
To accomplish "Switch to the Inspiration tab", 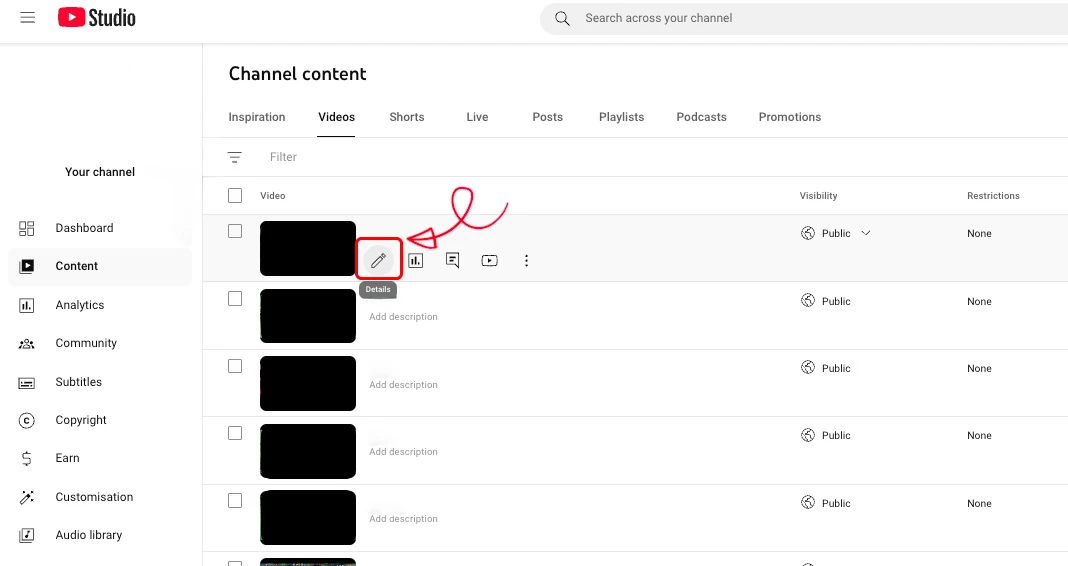I will point(257,117).
